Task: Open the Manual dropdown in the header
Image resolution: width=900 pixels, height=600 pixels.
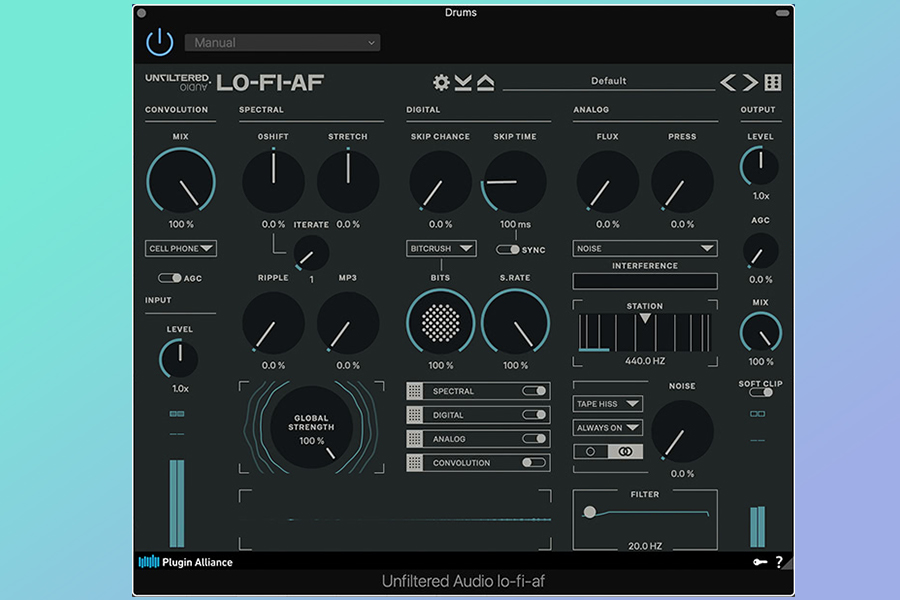Action: (x=282, y=43)
